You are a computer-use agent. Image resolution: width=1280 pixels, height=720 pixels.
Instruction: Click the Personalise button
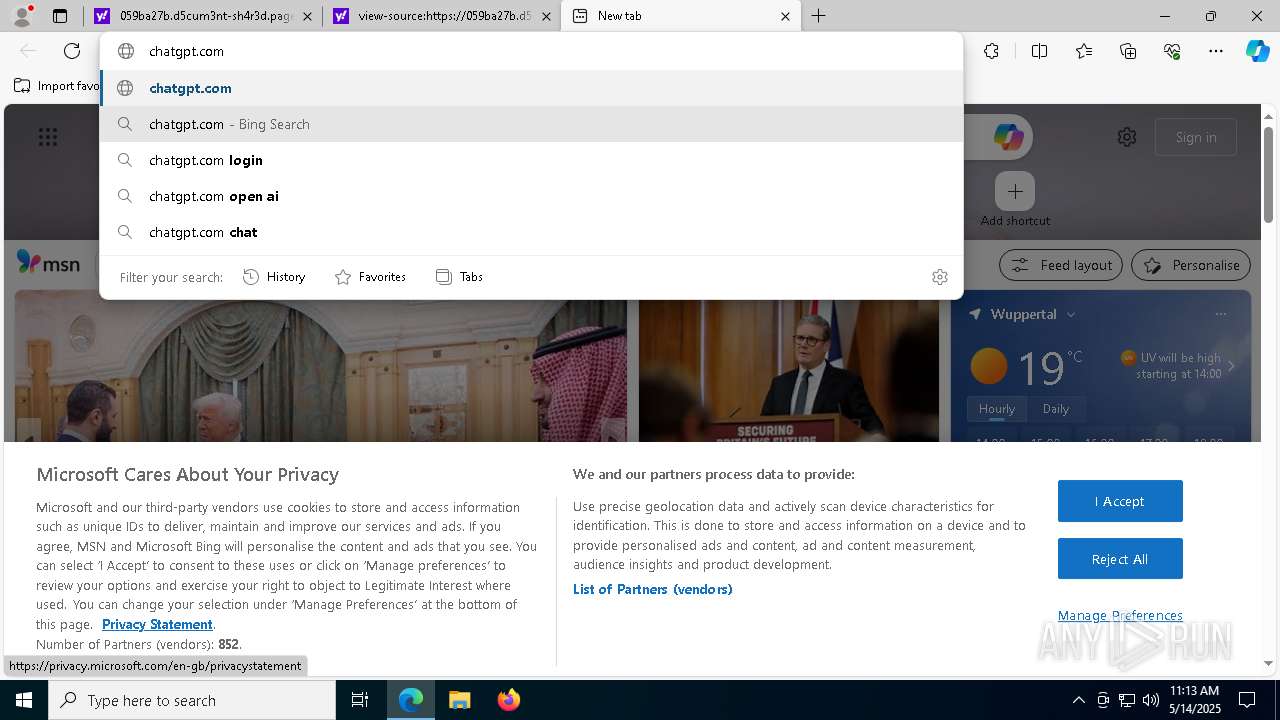tap(1191, 265)
